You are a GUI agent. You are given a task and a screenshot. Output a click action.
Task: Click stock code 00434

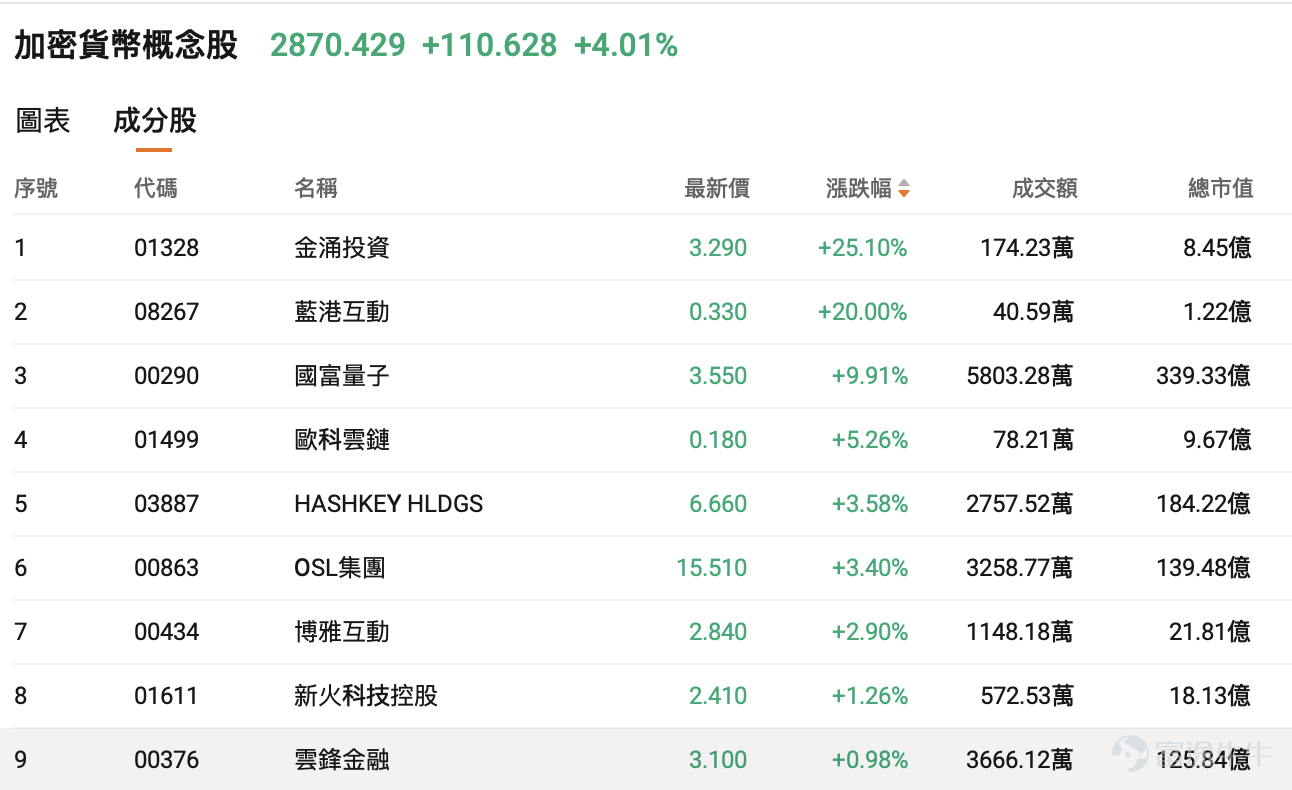(x=167, y=632)
